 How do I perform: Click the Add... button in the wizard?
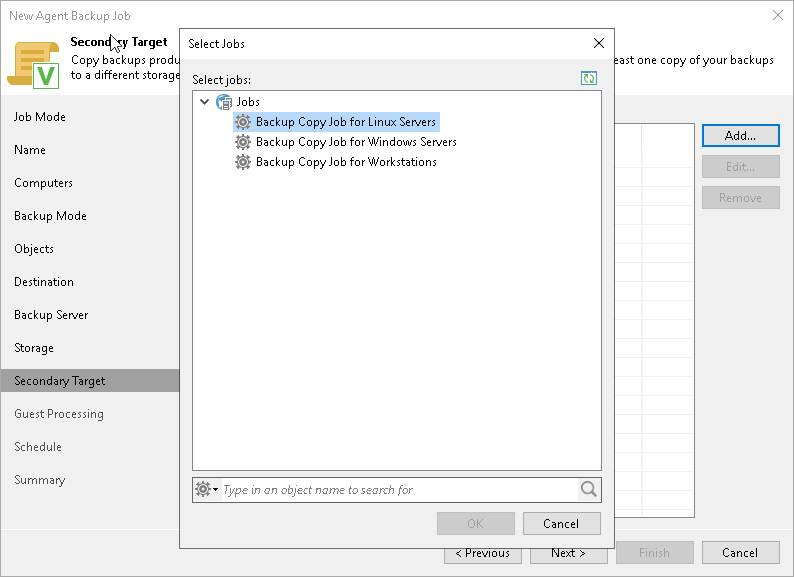[740, 136]
